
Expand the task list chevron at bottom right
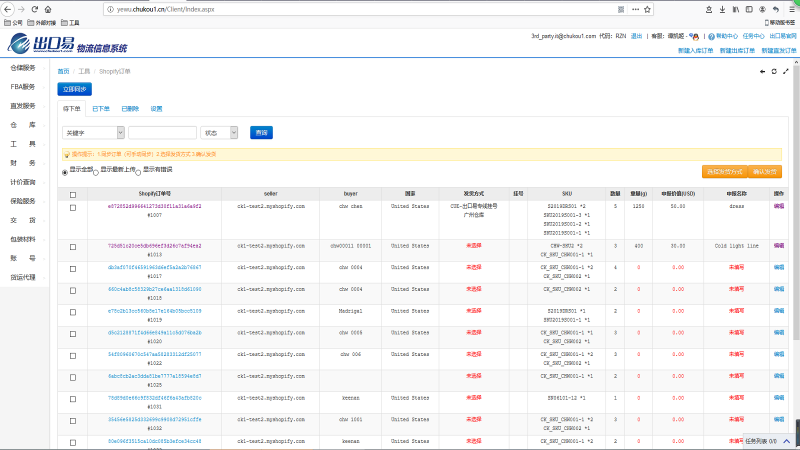tap(787, 441)
